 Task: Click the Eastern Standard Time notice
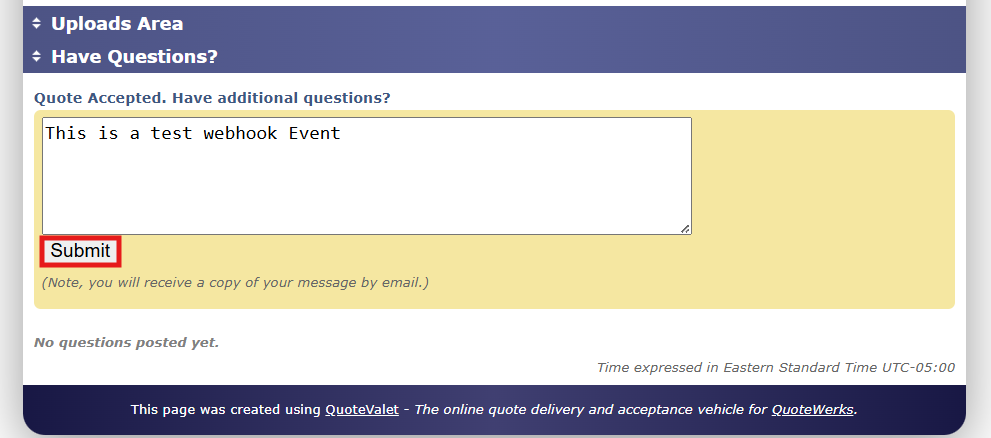coord(775,367)
